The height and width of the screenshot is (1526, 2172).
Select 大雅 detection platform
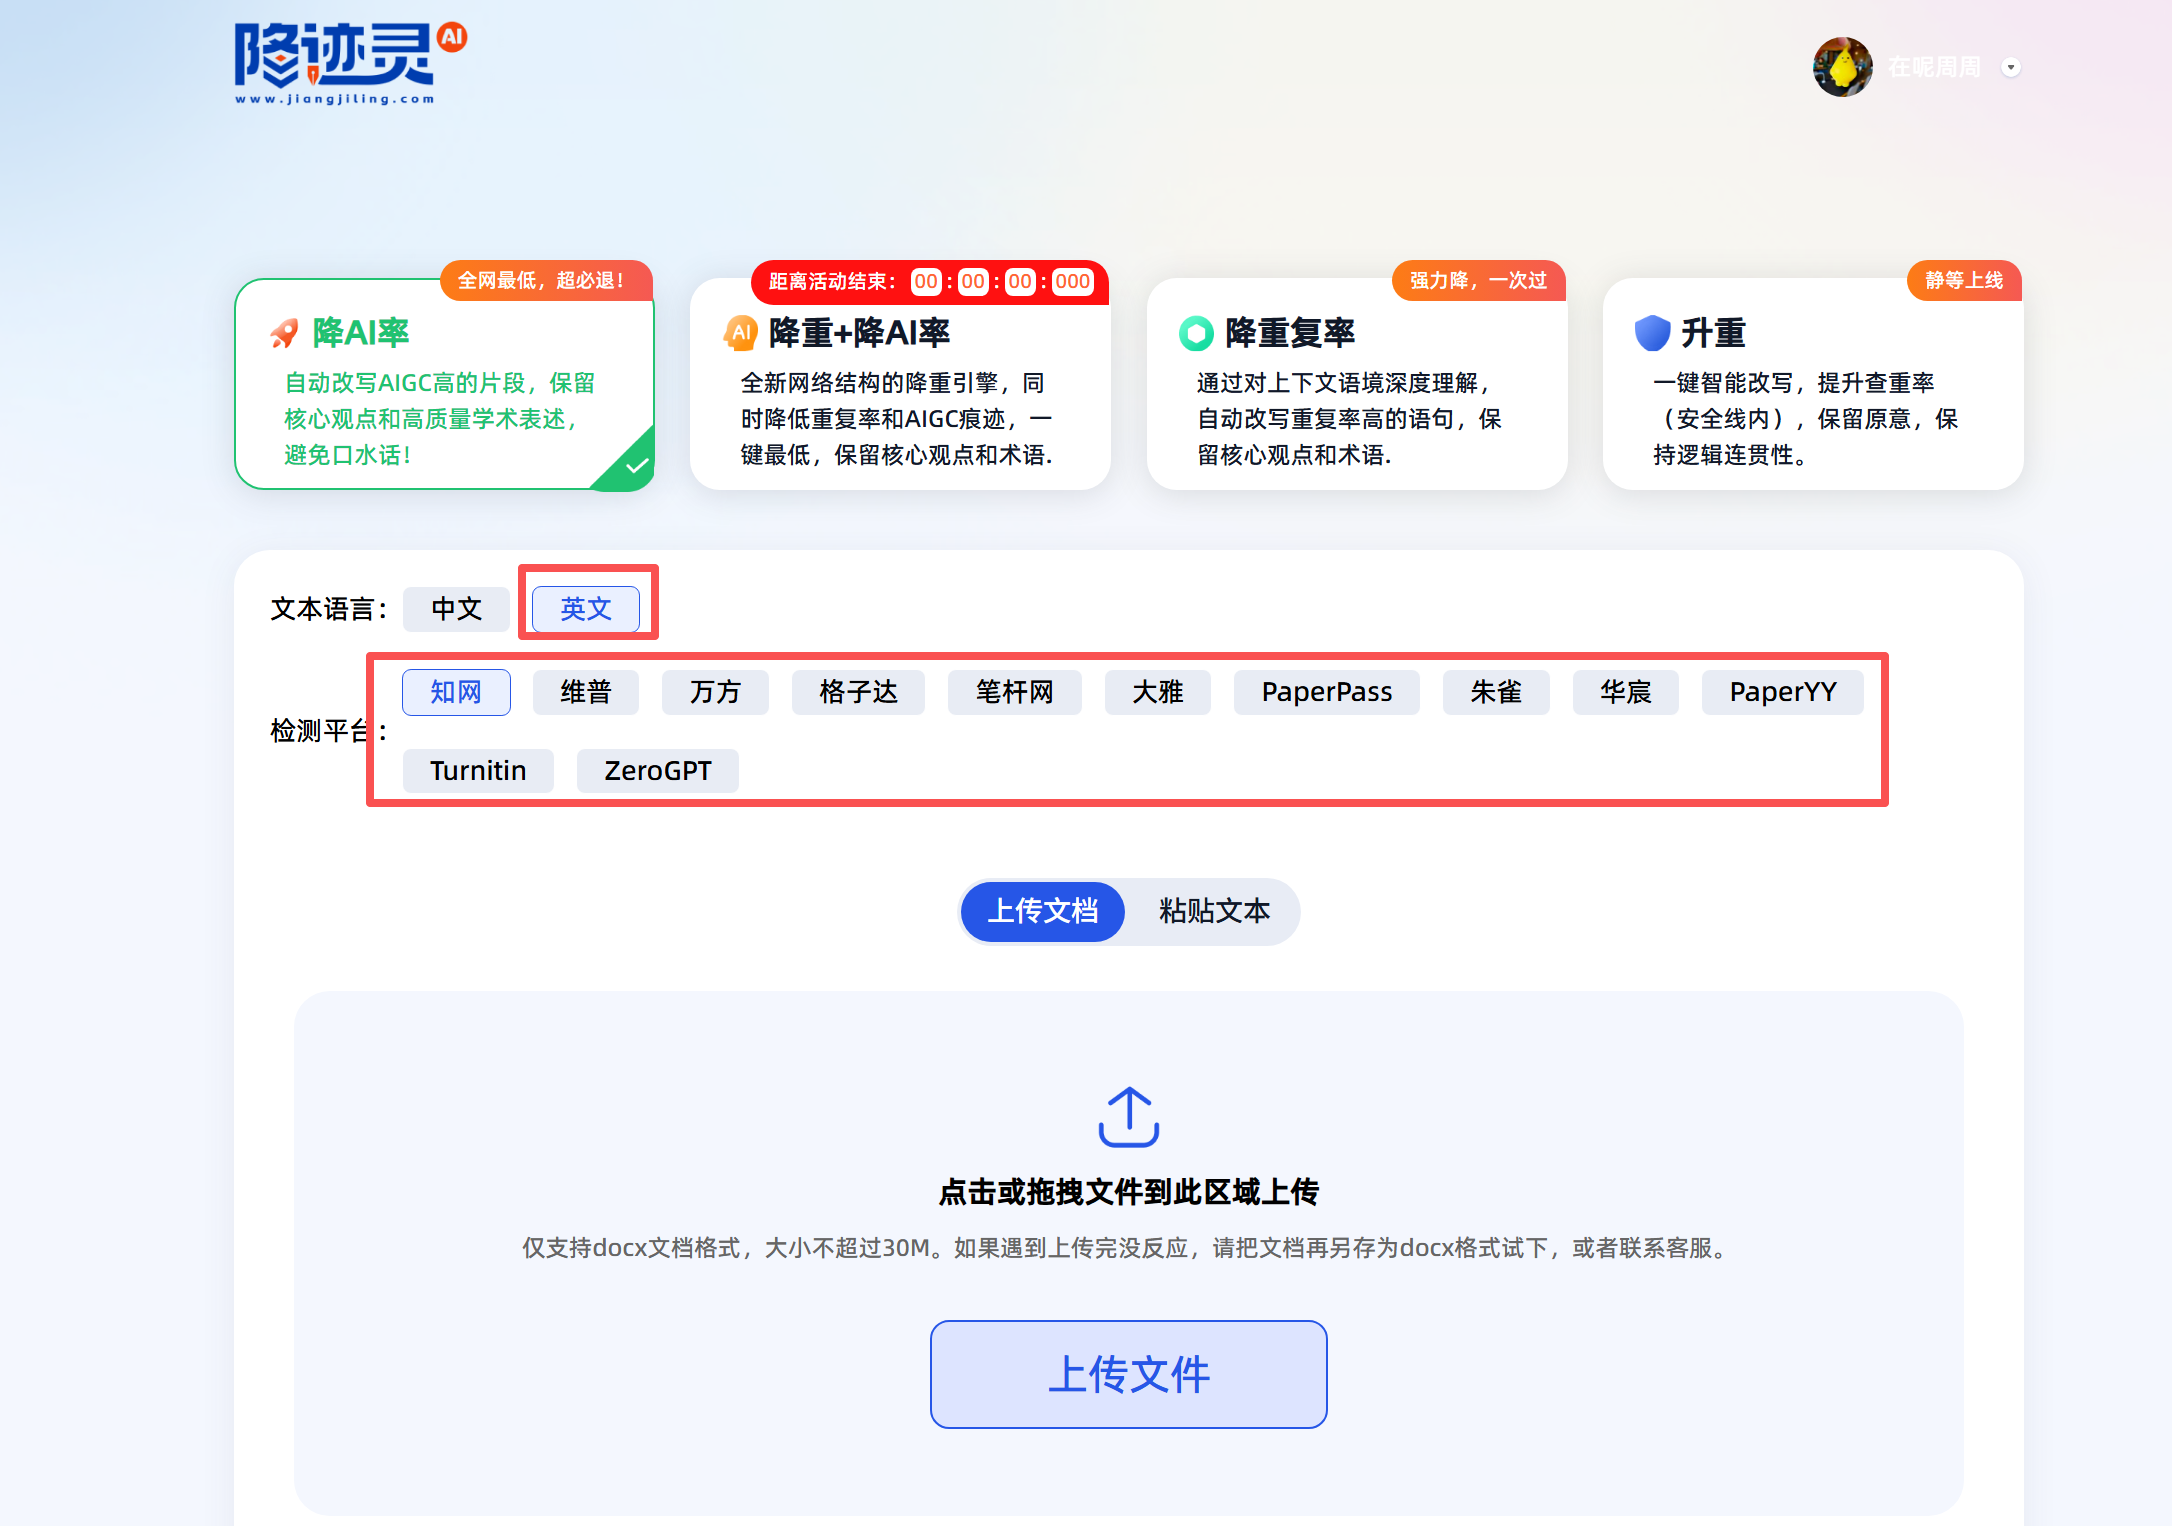pos(1157,692)
